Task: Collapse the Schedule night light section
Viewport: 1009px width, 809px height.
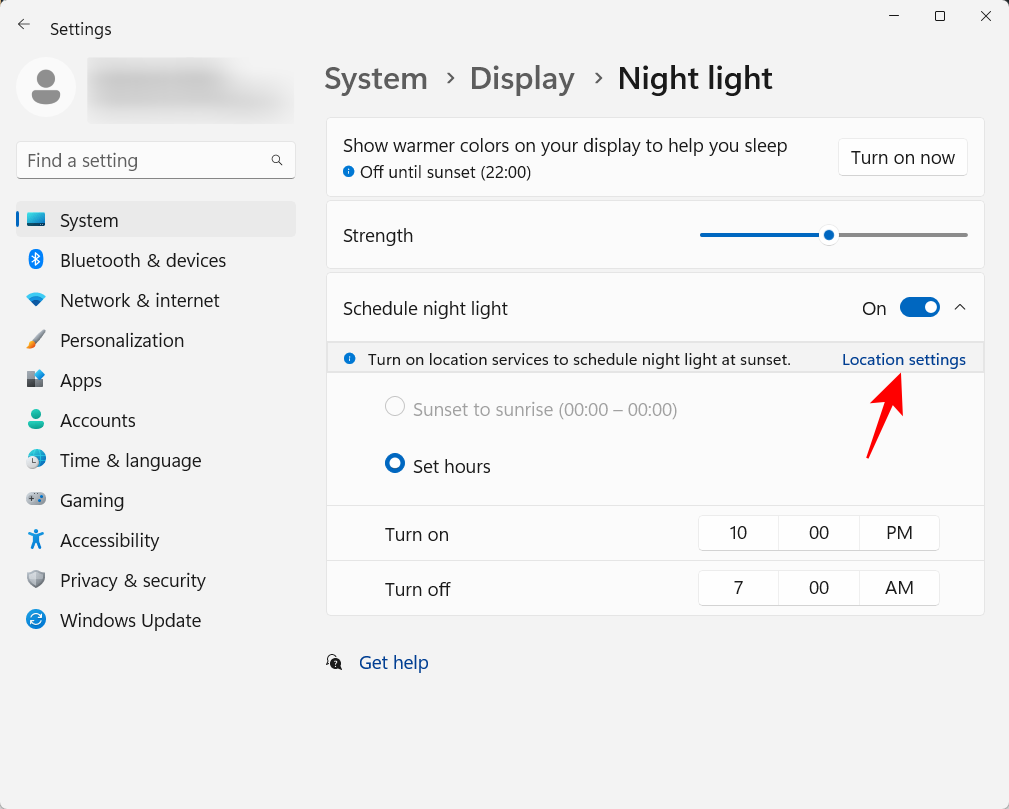Action: point(960,307)
